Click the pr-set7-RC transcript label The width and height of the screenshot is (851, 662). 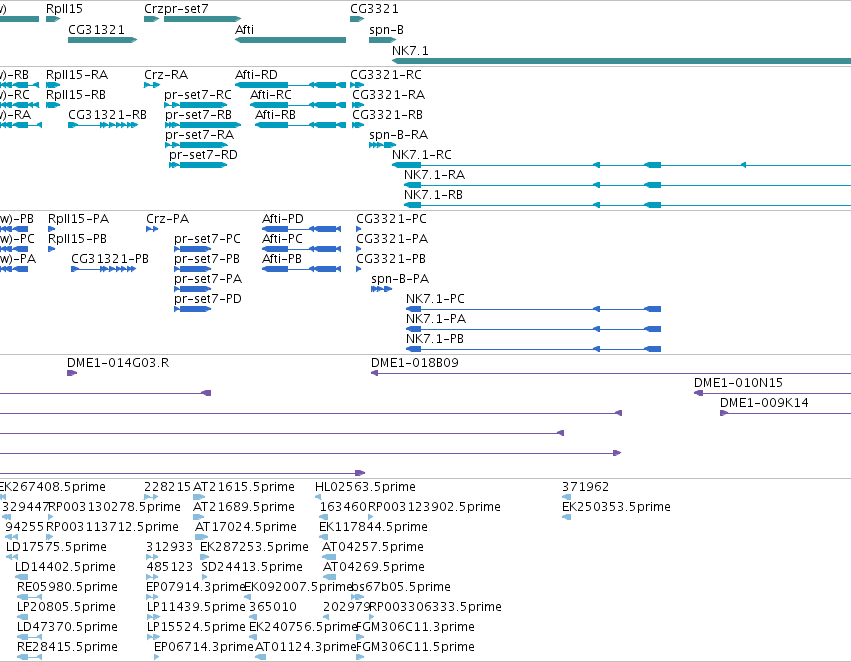pos(198,94)
